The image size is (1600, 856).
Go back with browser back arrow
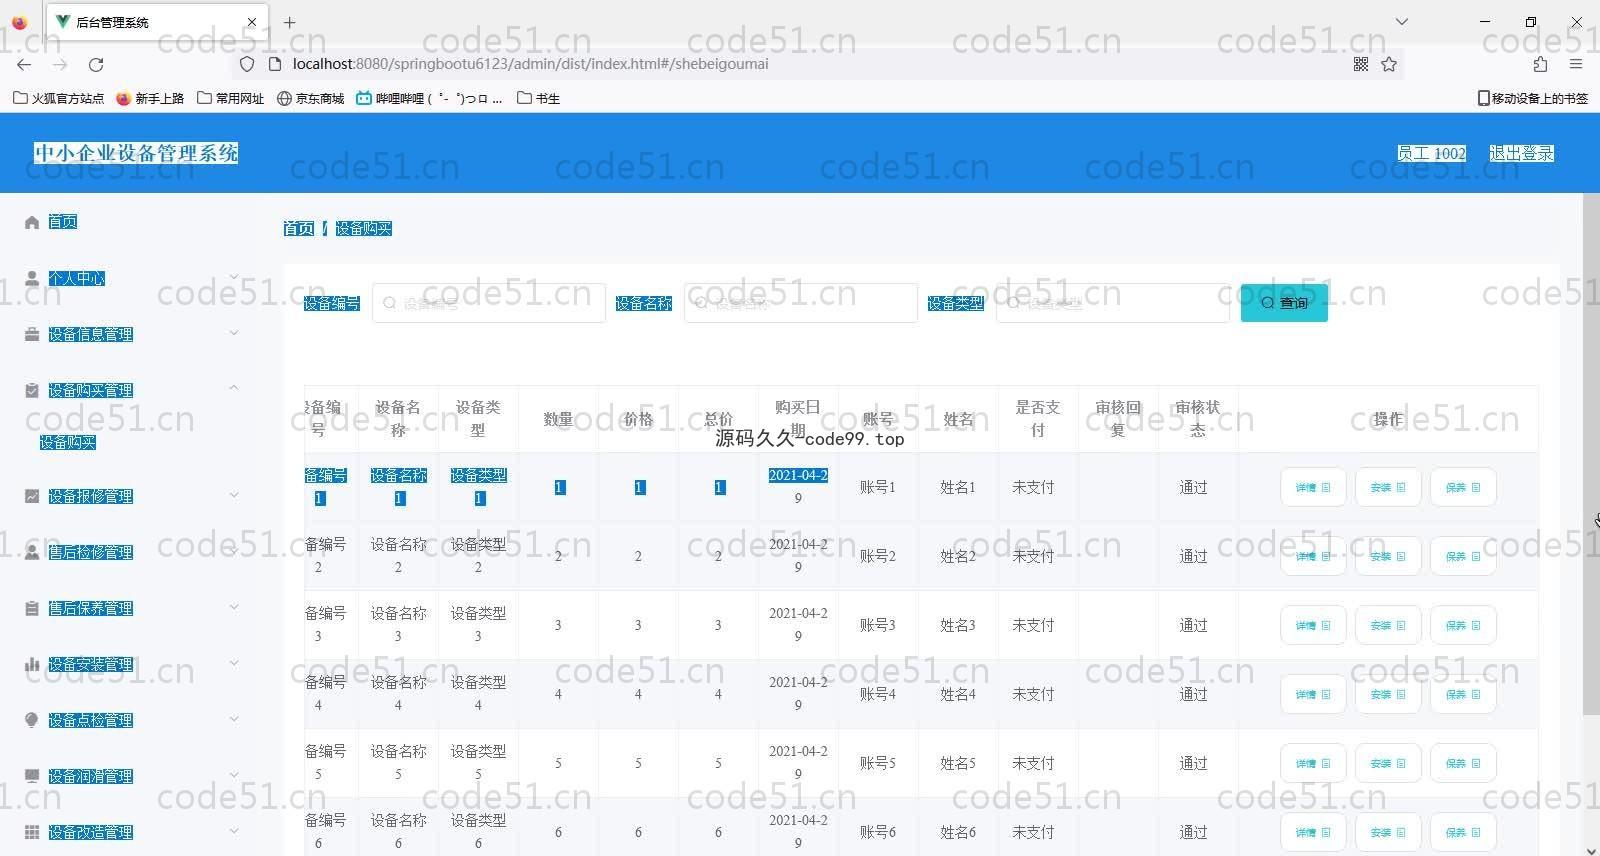click(x=24, y=64)
